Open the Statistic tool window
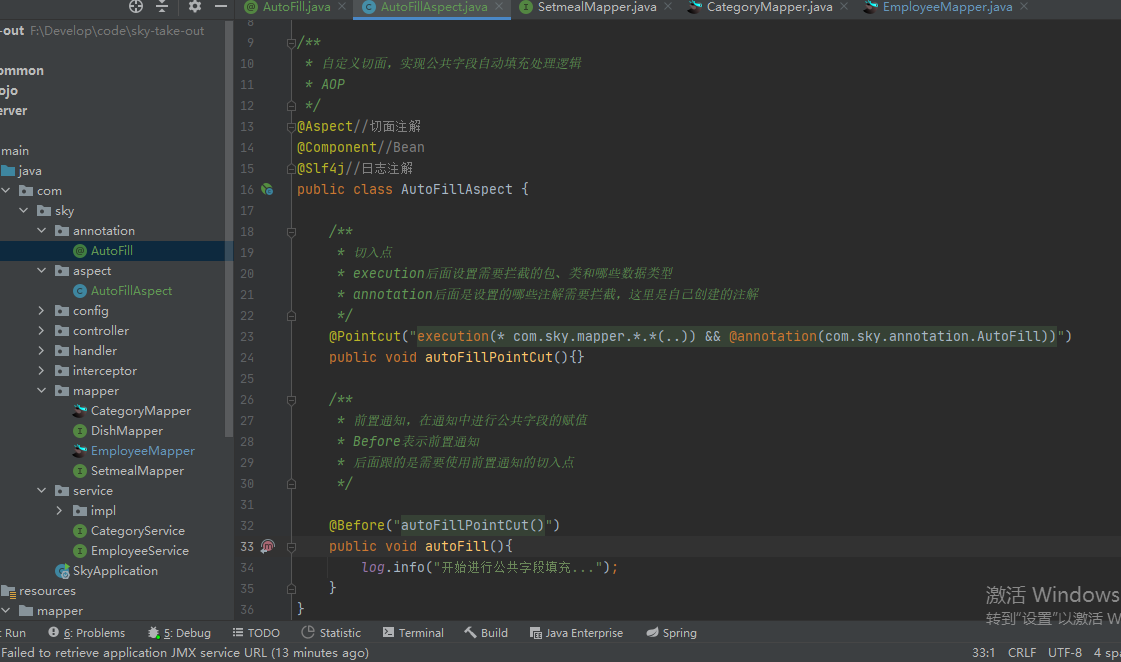The width and height of the screenshot is (1121, 662). [332, 633]
